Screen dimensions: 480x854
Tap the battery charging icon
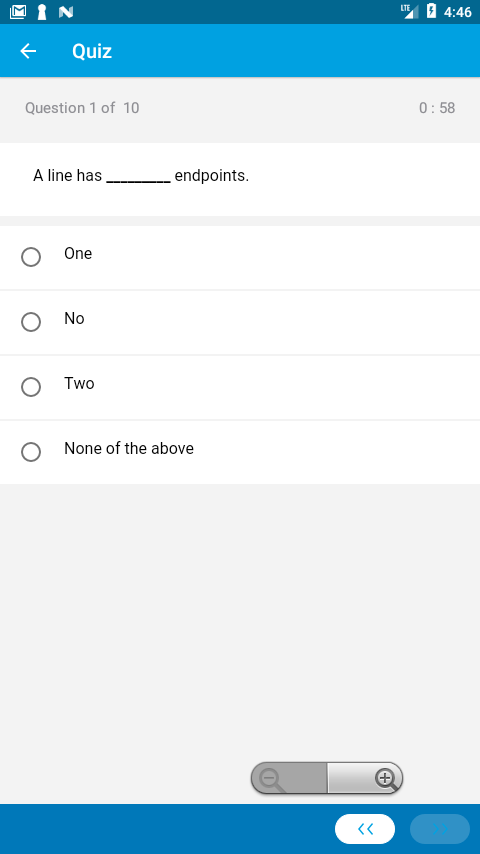tap(431, 11)
